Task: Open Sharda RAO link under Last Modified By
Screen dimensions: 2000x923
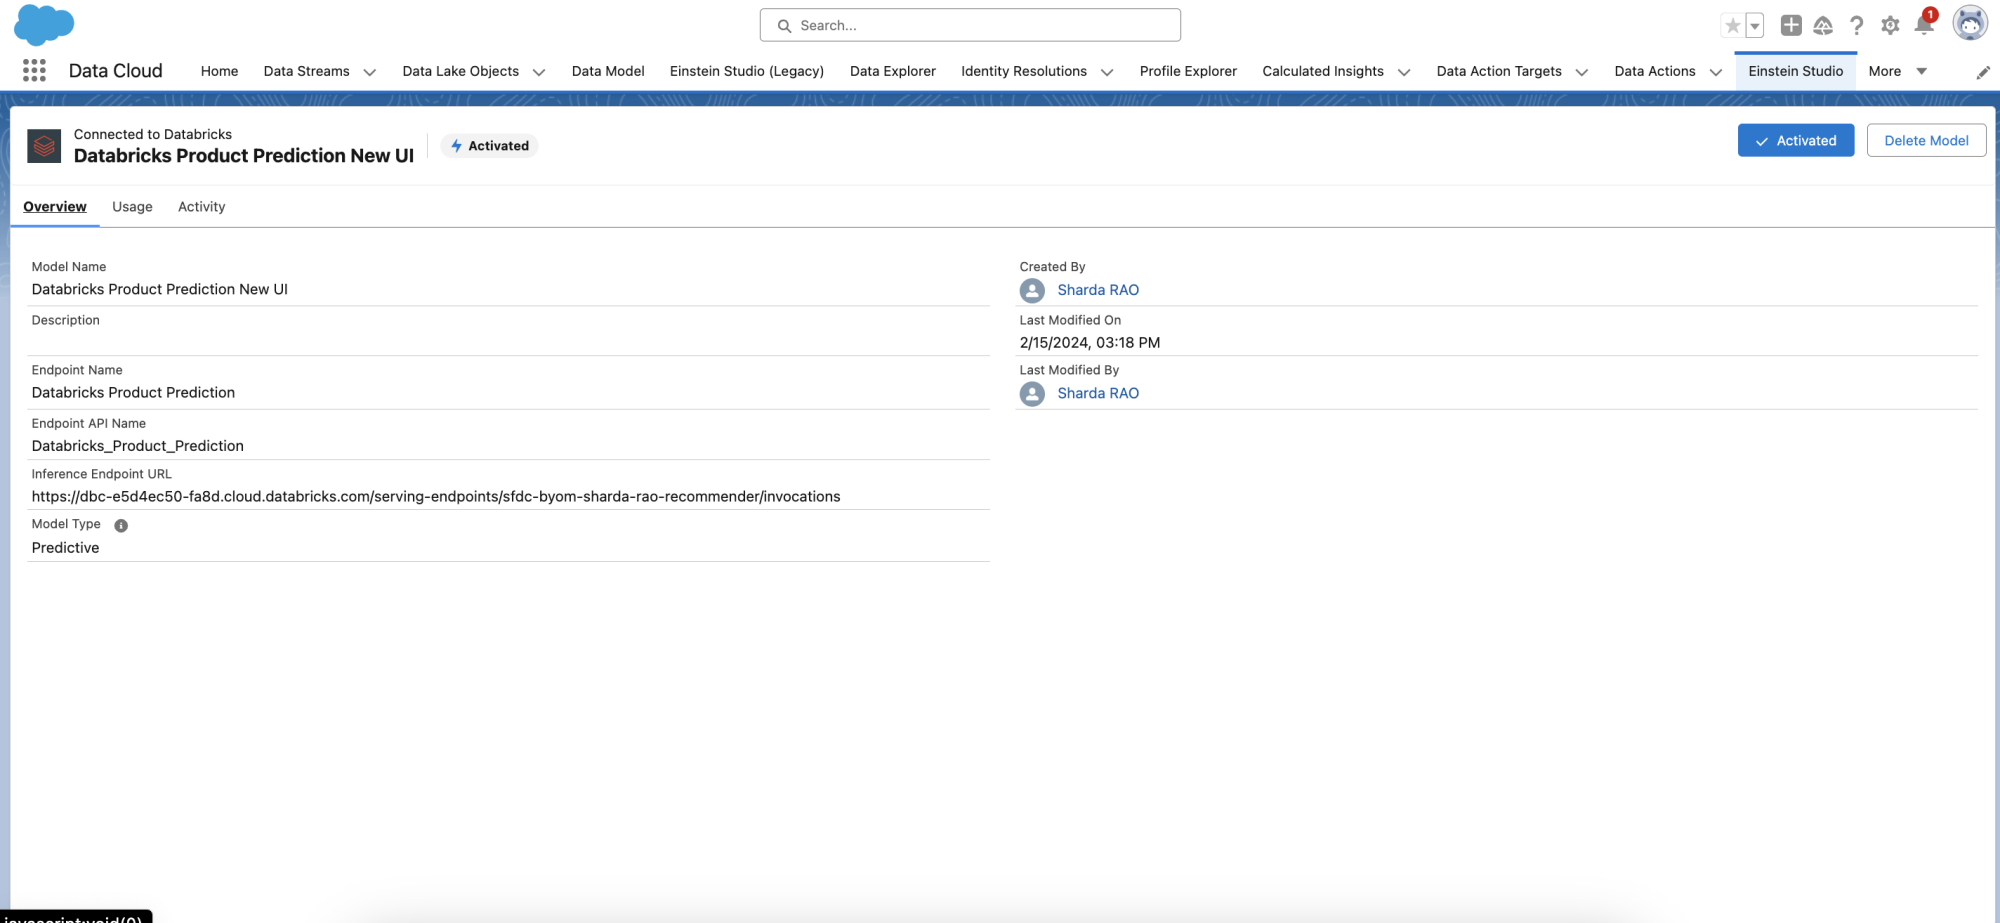Action: pos(1098,394)
